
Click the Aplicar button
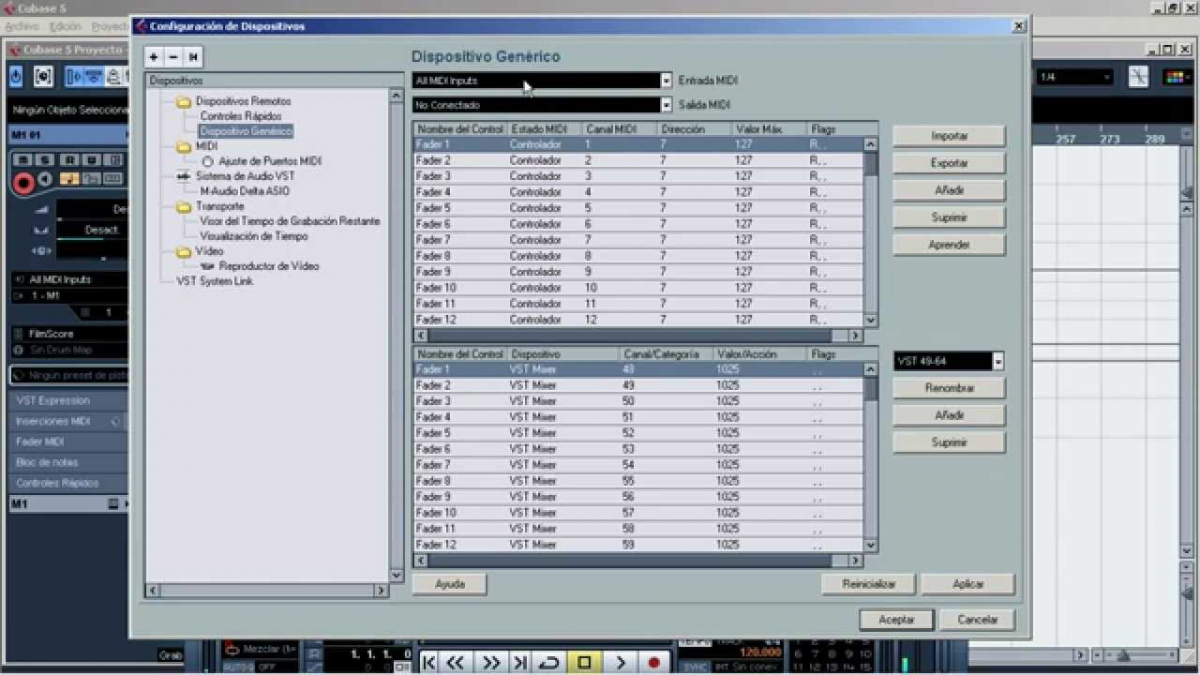point(968,584)
